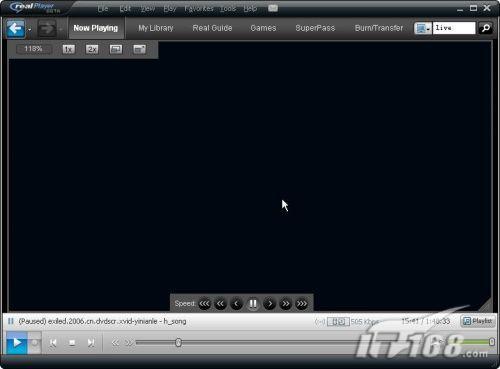
Task: Click the volume slider handle
Action: point(492,342)
